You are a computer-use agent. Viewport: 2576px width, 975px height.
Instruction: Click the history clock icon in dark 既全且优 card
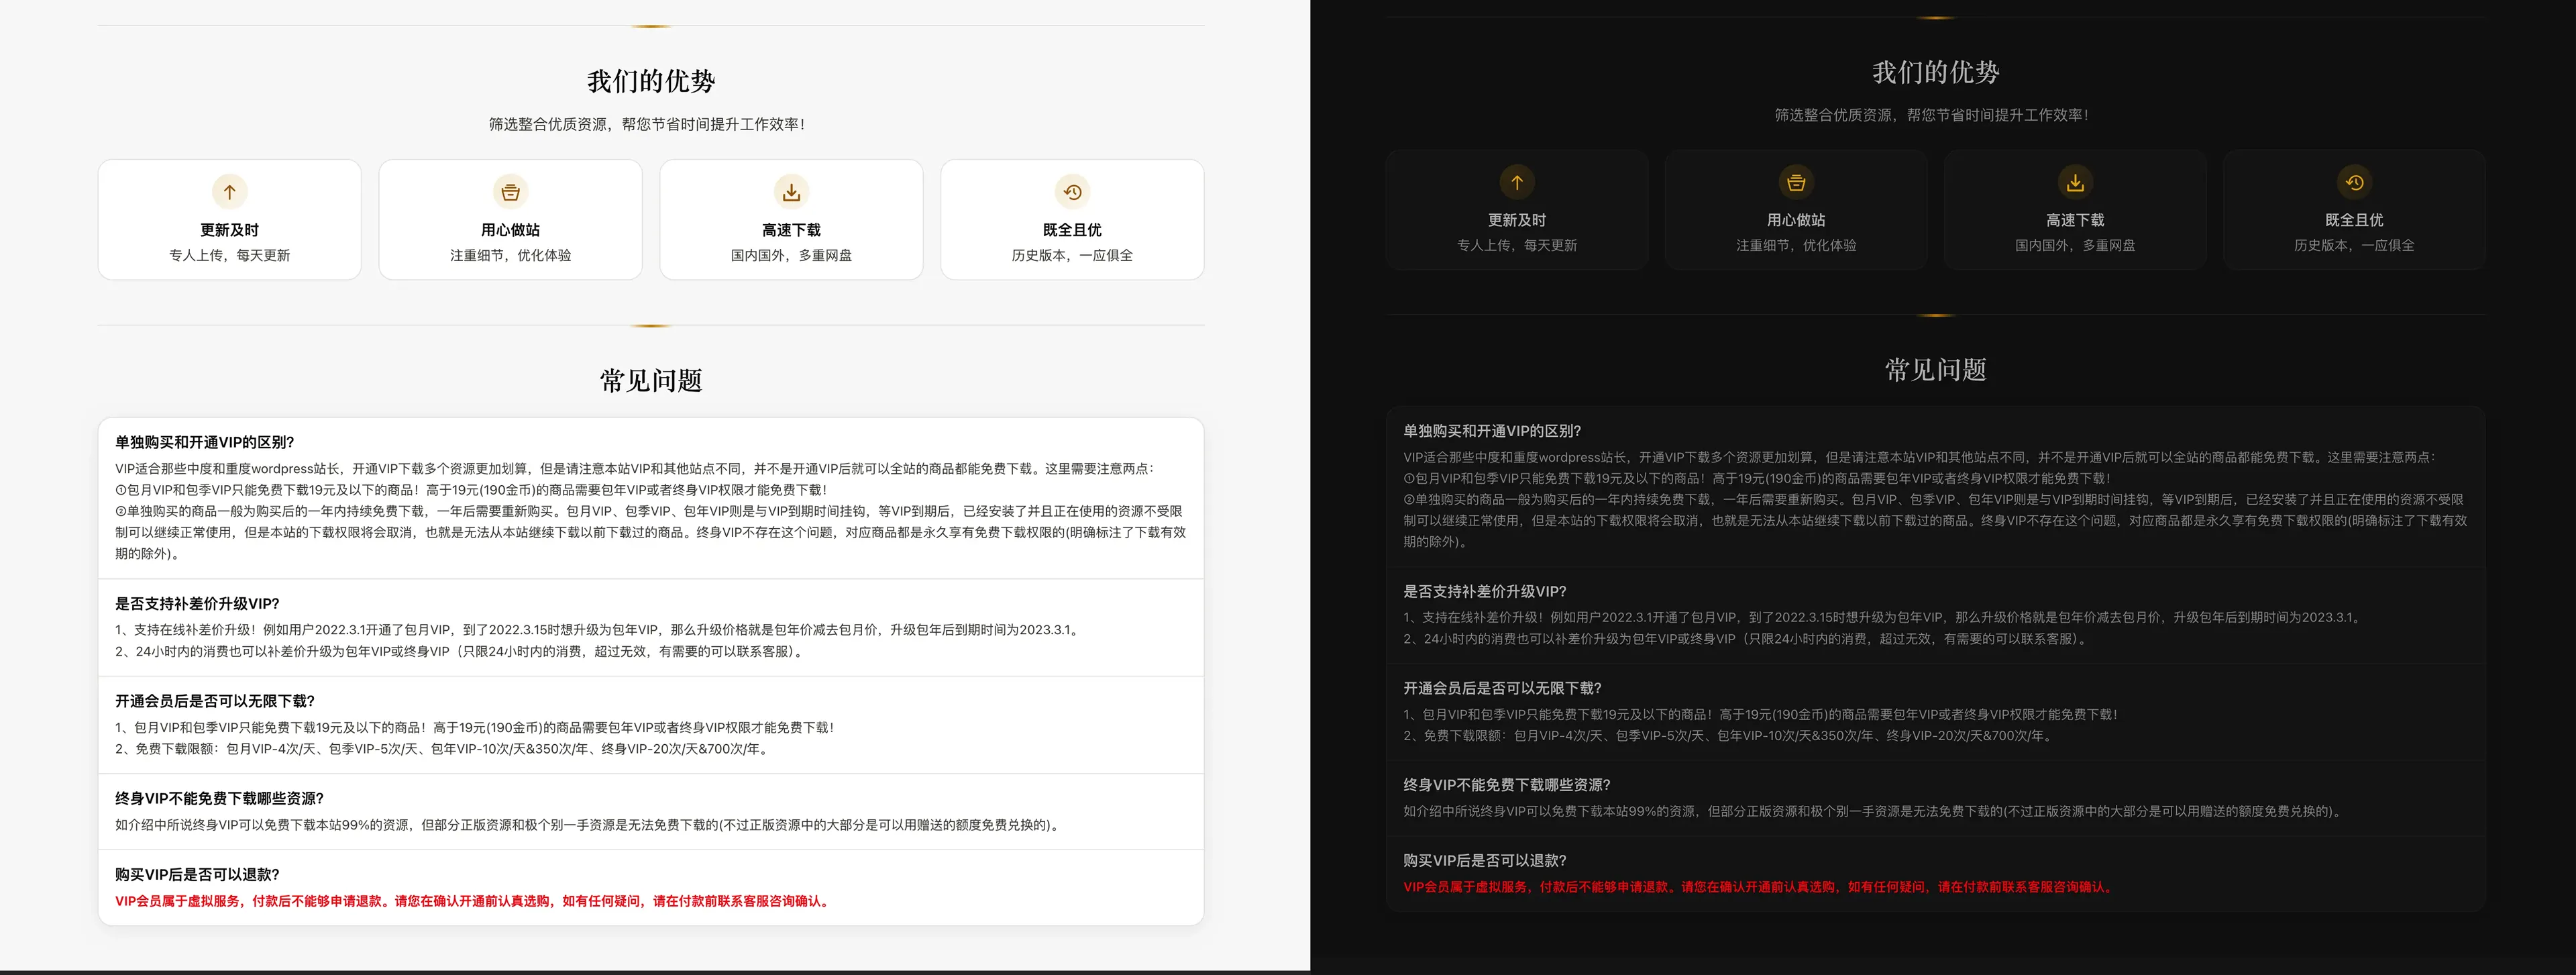pyautogui.click(x=2354, y=182)
